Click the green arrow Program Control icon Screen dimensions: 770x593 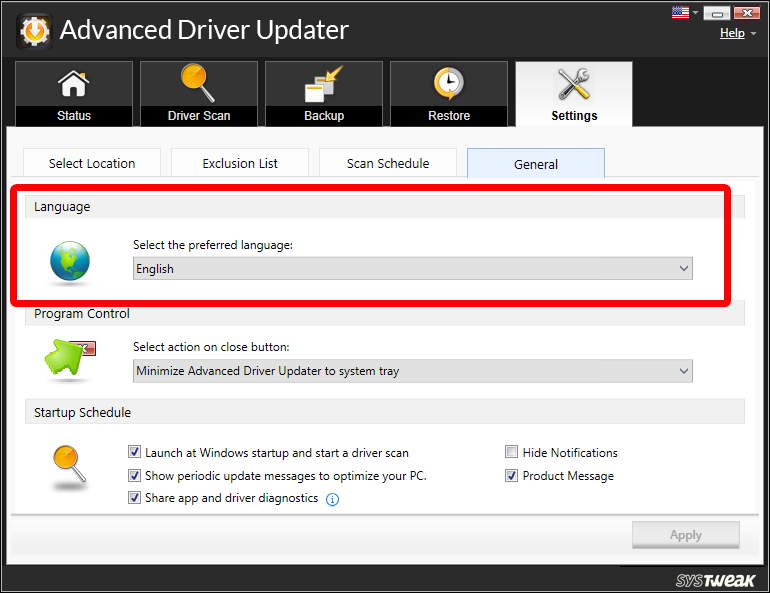pyautogui.click(x=69, y=357)
